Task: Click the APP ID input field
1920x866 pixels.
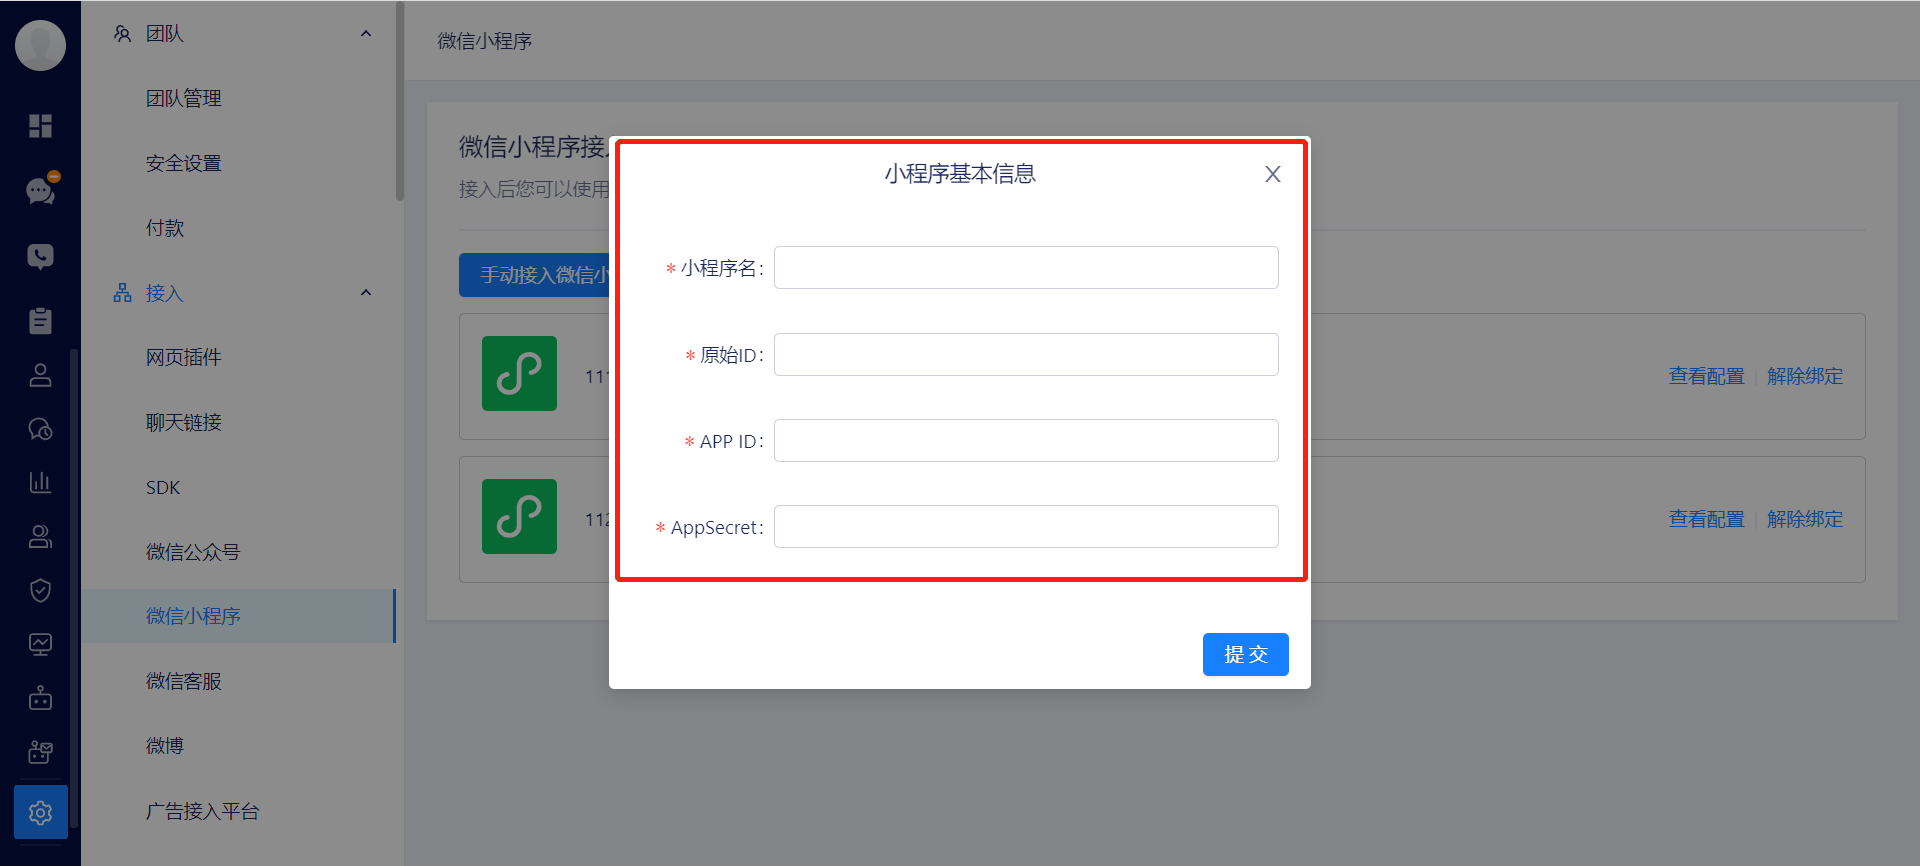Action: click(x=1026, y=441)
